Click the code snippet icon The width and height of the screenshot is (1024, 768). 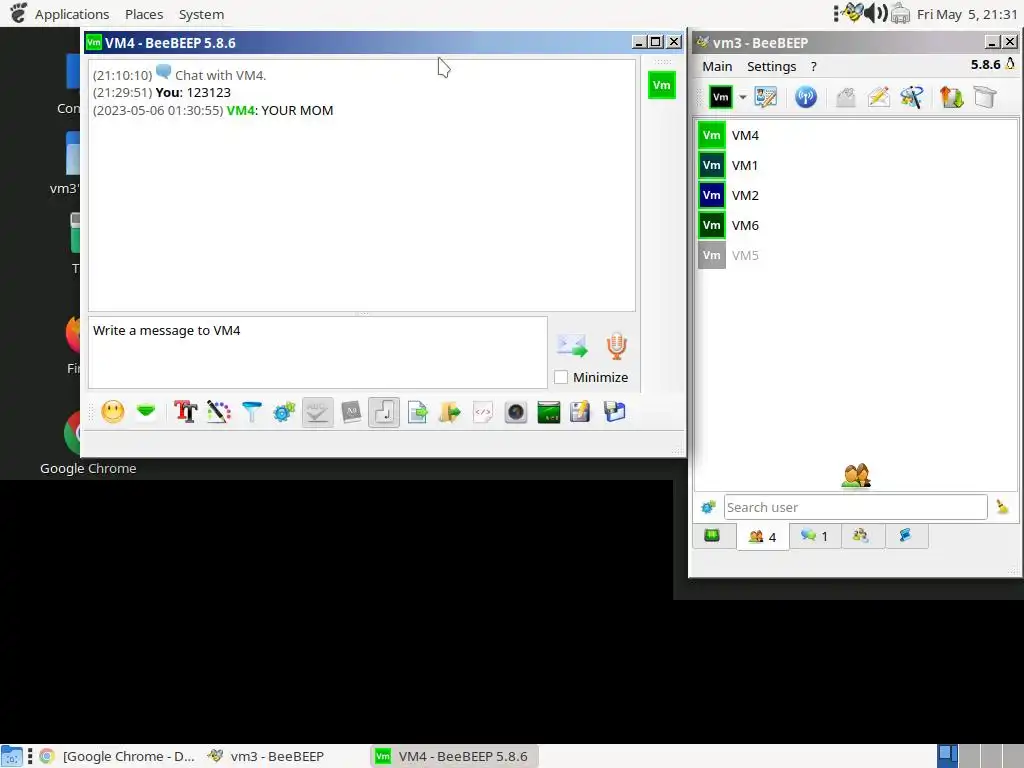pos(483,412)
